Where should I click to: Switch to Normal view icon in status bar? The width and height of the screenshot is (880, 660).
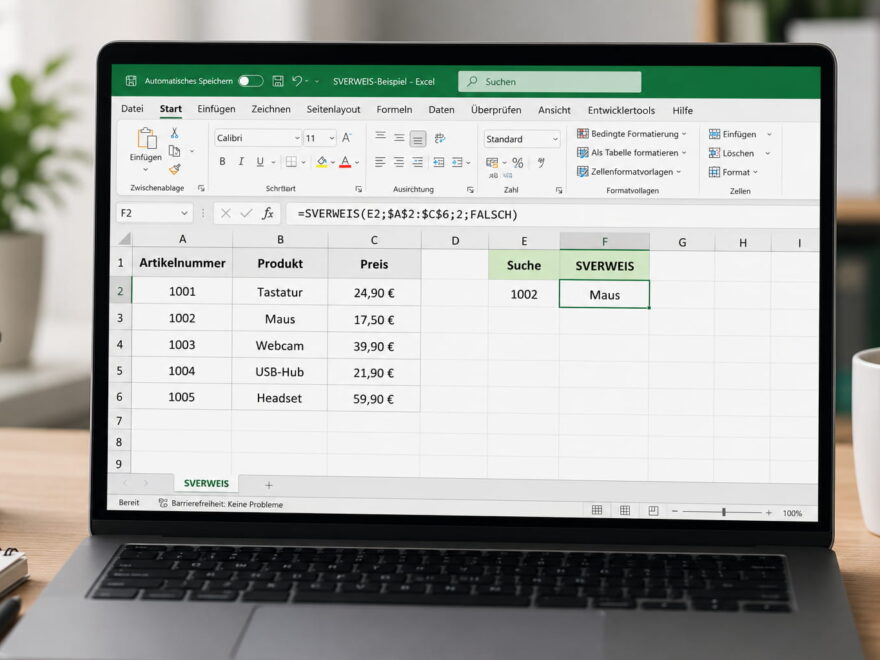[x=597, y=510]
